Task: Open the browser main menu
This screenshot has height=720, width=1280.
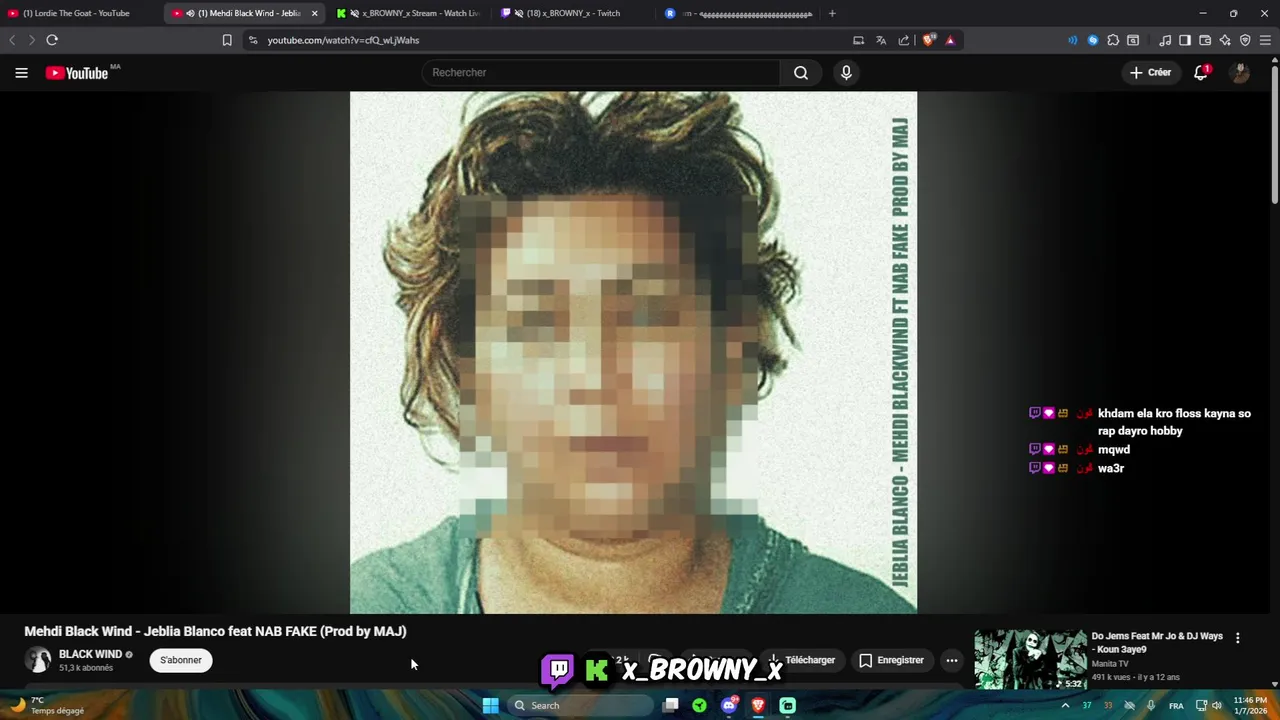Action: (x=1265, y=40)
